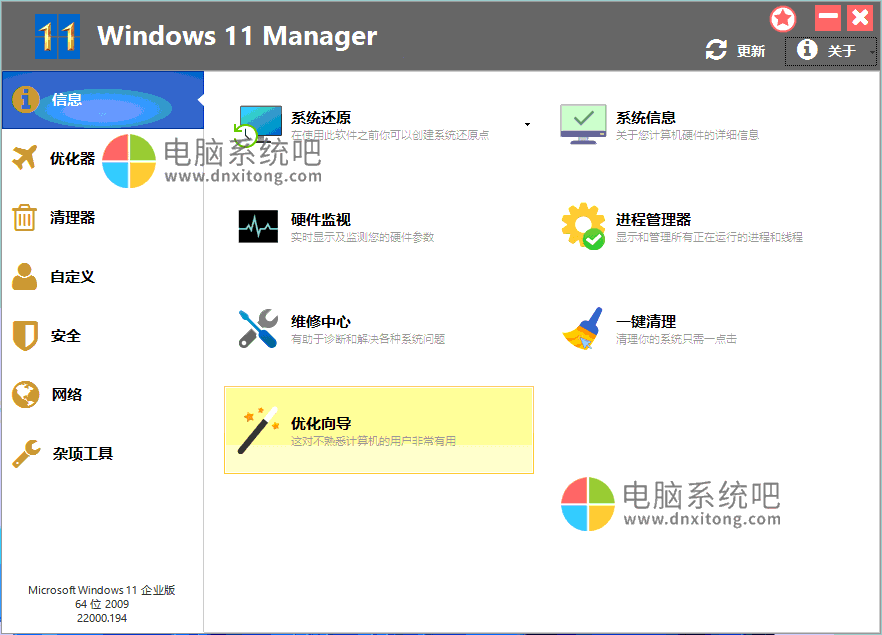Switch to the 安全 security tab
This screenshot has width=882, height=635.
103,336
